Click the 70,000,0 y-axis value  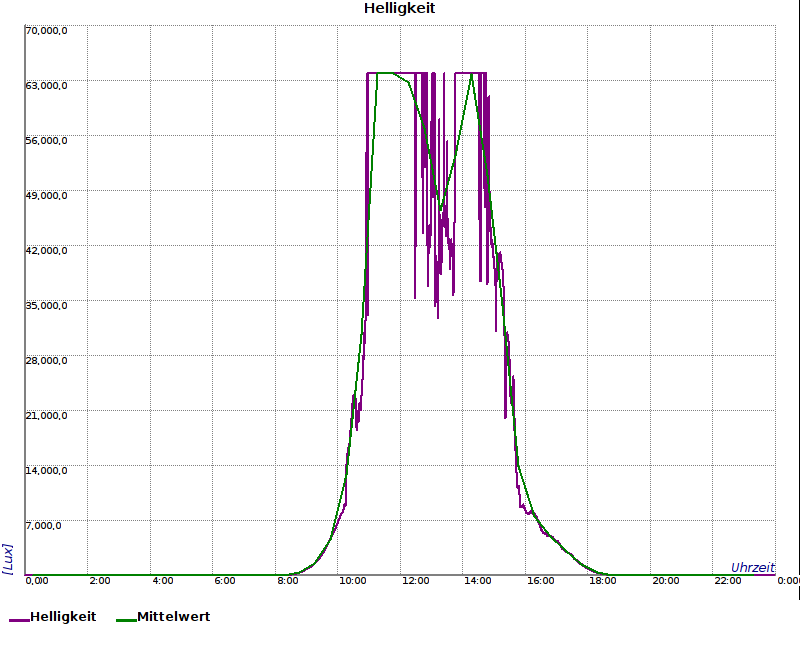tap(46, 31)
